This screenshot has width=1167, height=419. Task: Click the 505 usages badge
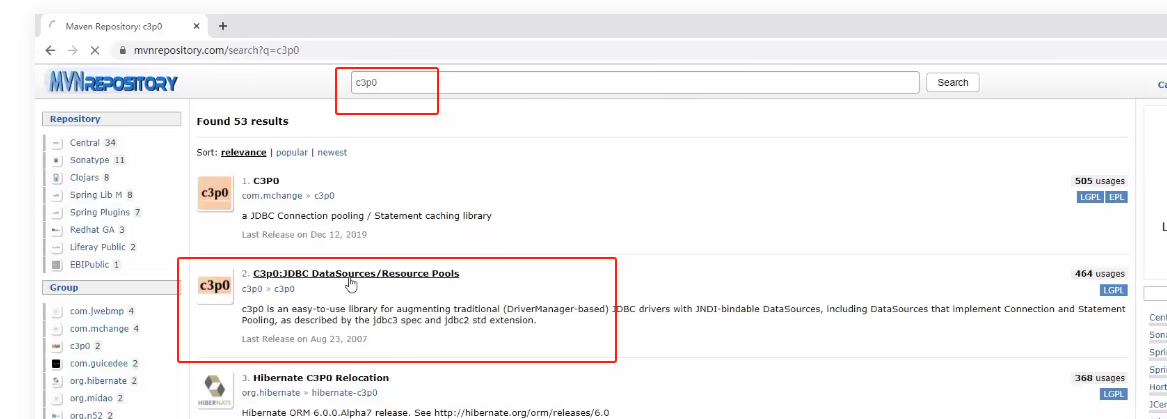[x=1099, y=181]
